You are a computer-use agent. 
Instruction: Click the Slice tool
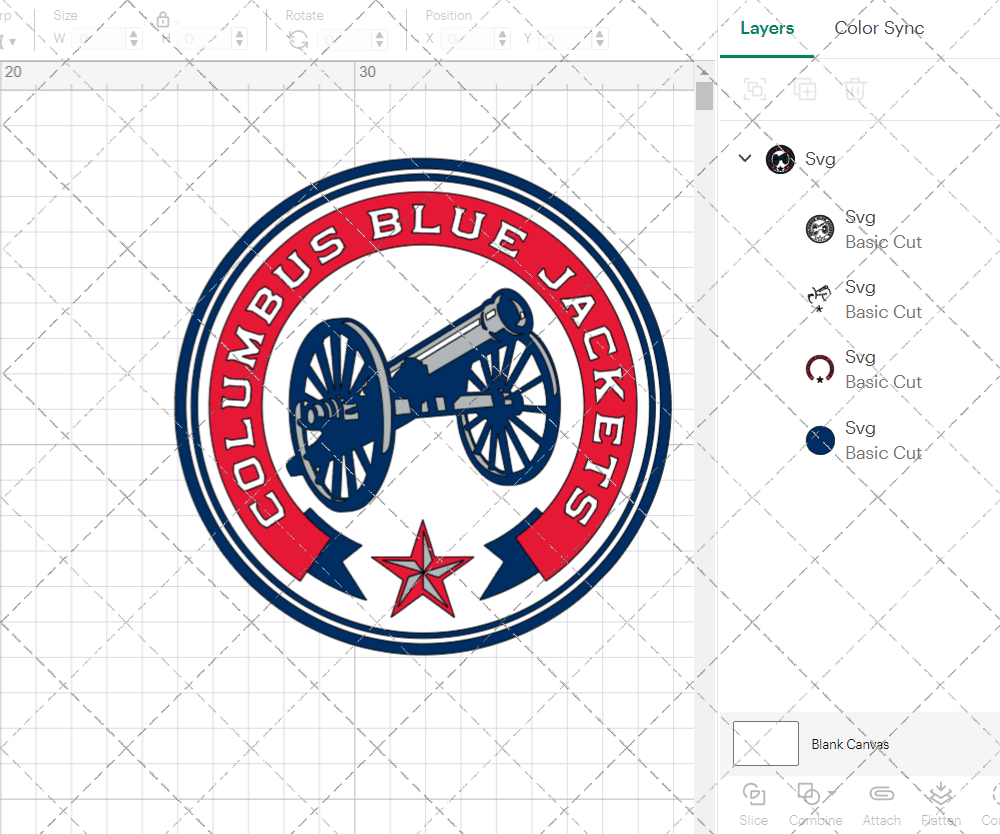click(x=754, y=805)
